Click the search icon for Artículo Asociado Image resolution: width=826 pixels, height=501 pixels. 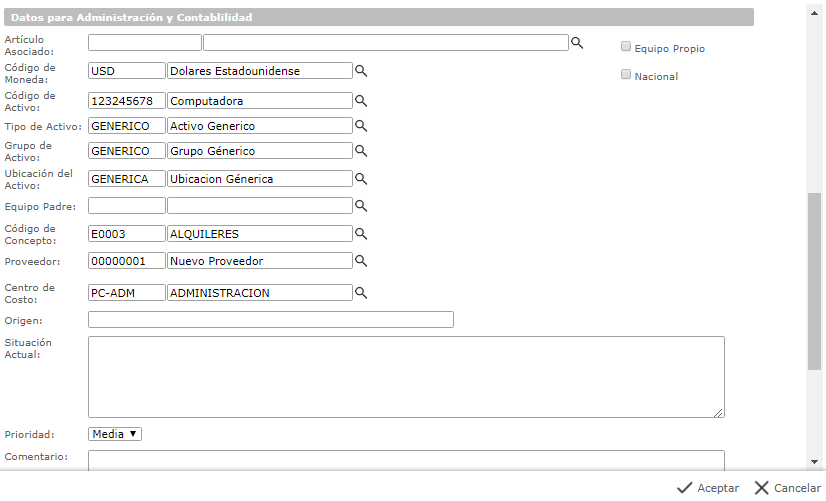577,42
